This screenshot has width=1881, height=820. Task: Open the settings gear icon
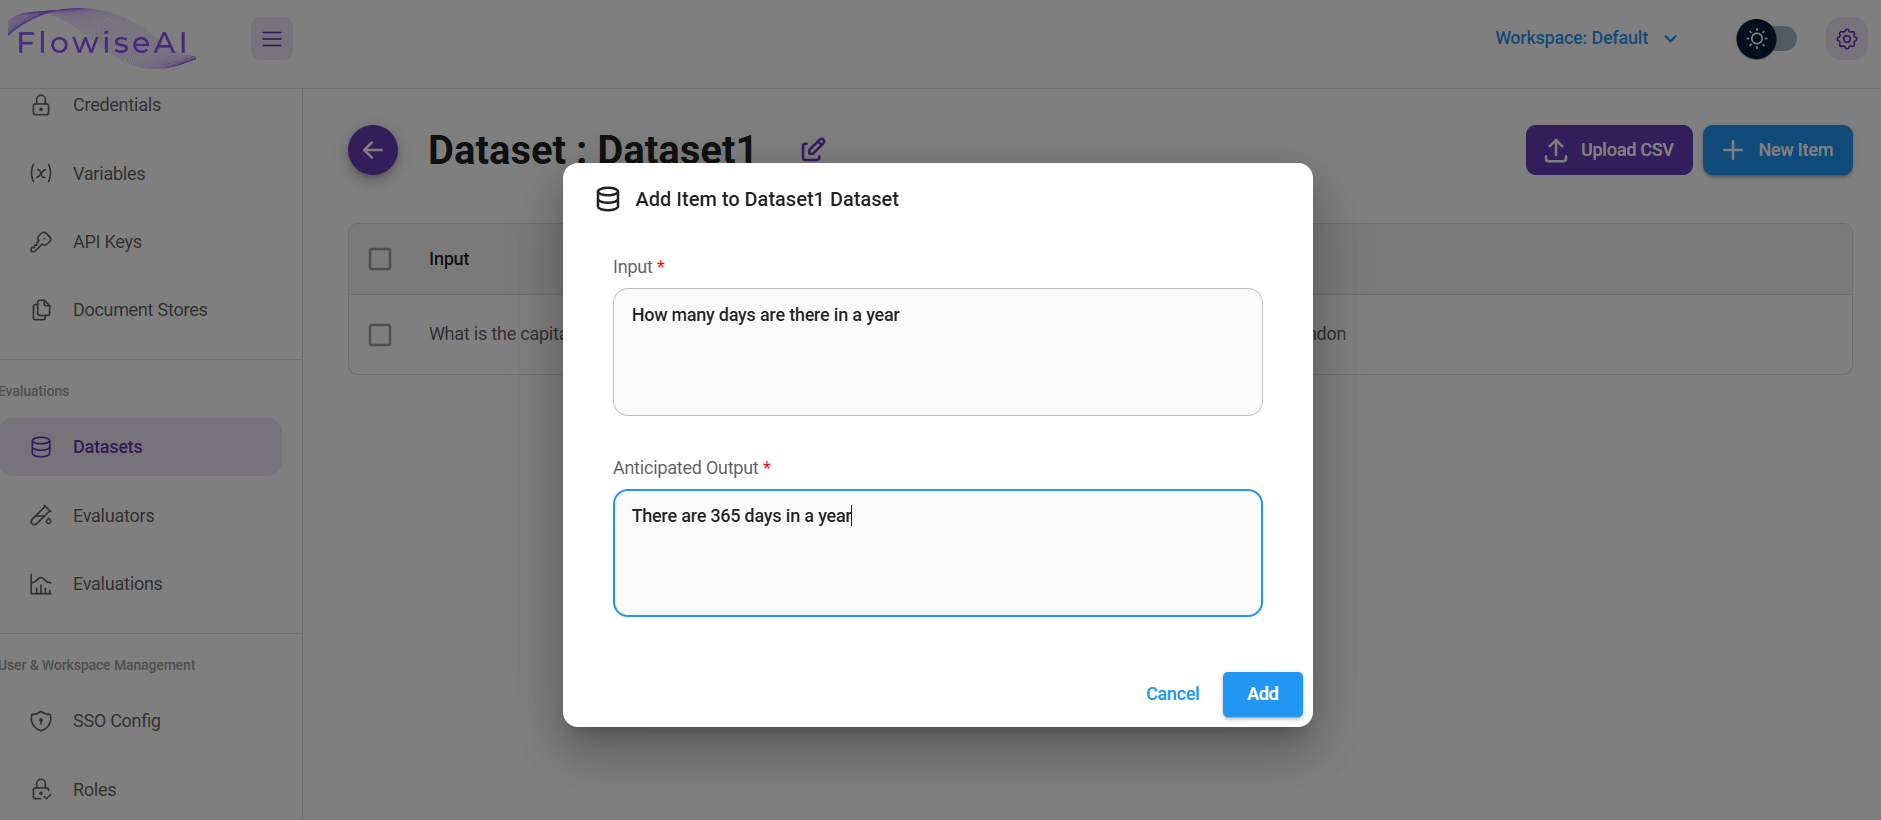tap(1846, 39)
